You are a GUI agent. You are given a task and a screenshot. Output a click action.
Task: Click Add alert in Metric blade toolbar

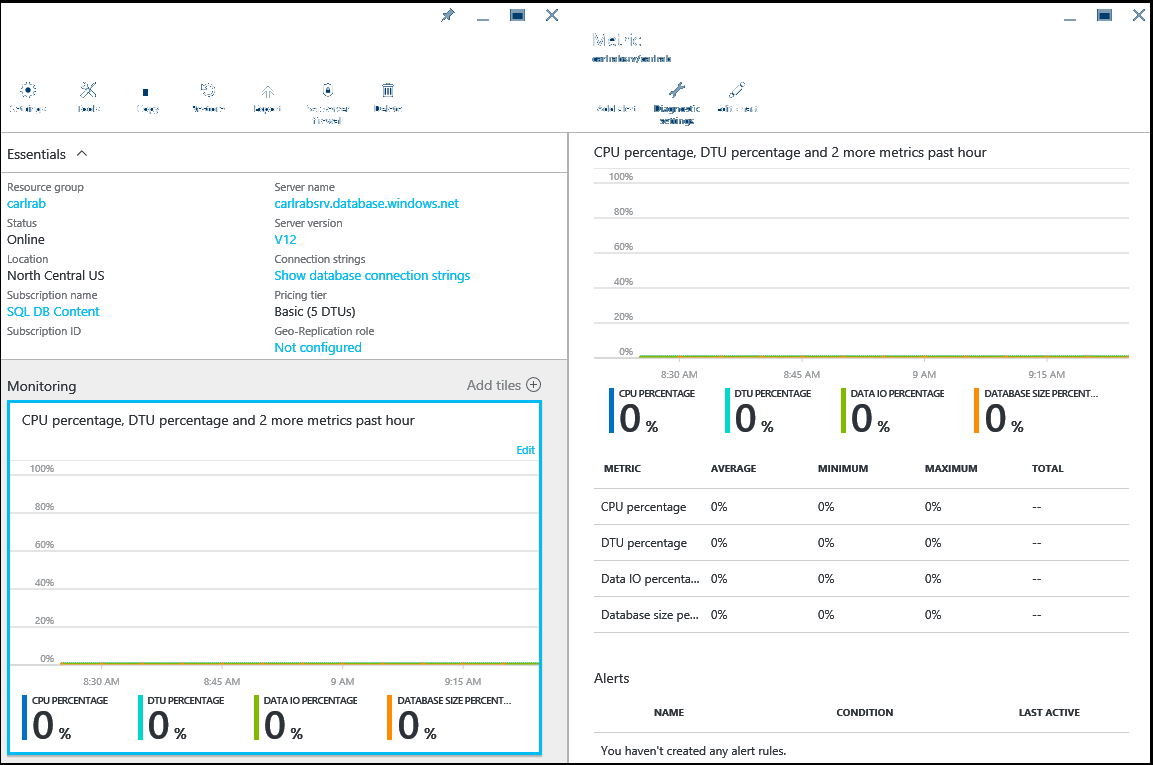click(616, 108)
